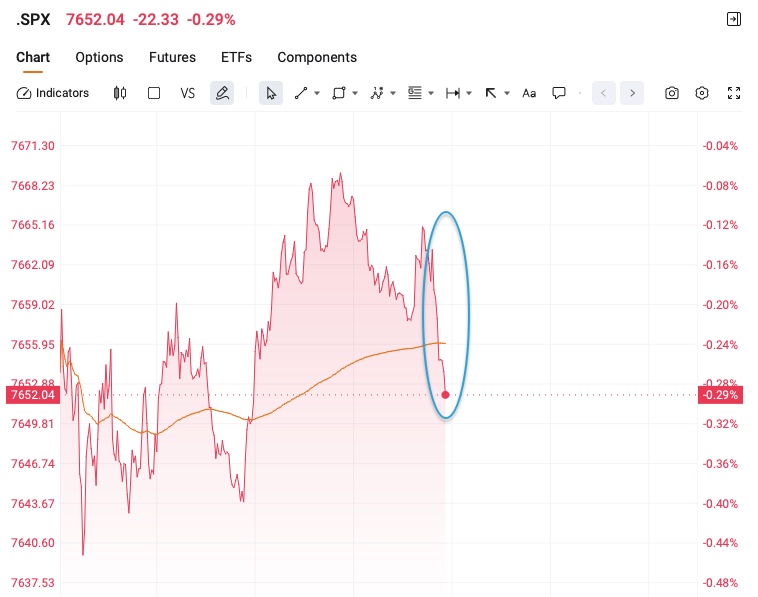Image resolution: width=758 pixels, height=597 pixels.
Task: Select the trend line drawing tool
Action: (x=301, y=93)
